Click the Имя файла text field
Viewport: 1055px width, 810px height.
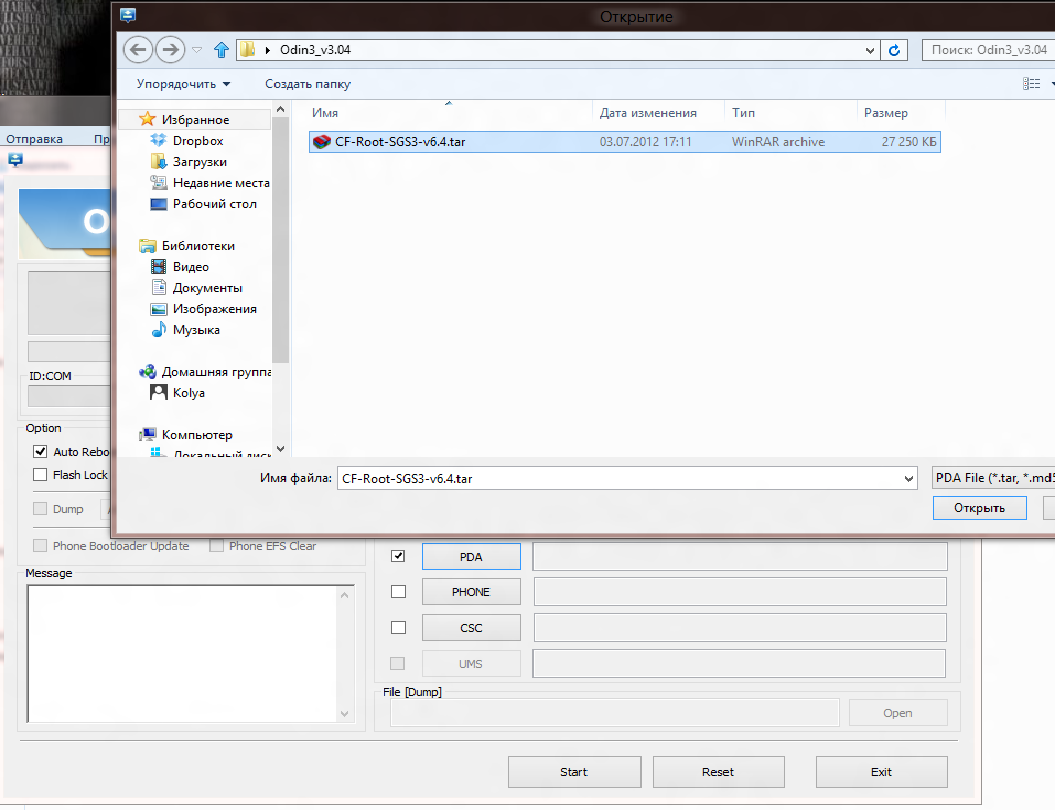tap(619, 478)
